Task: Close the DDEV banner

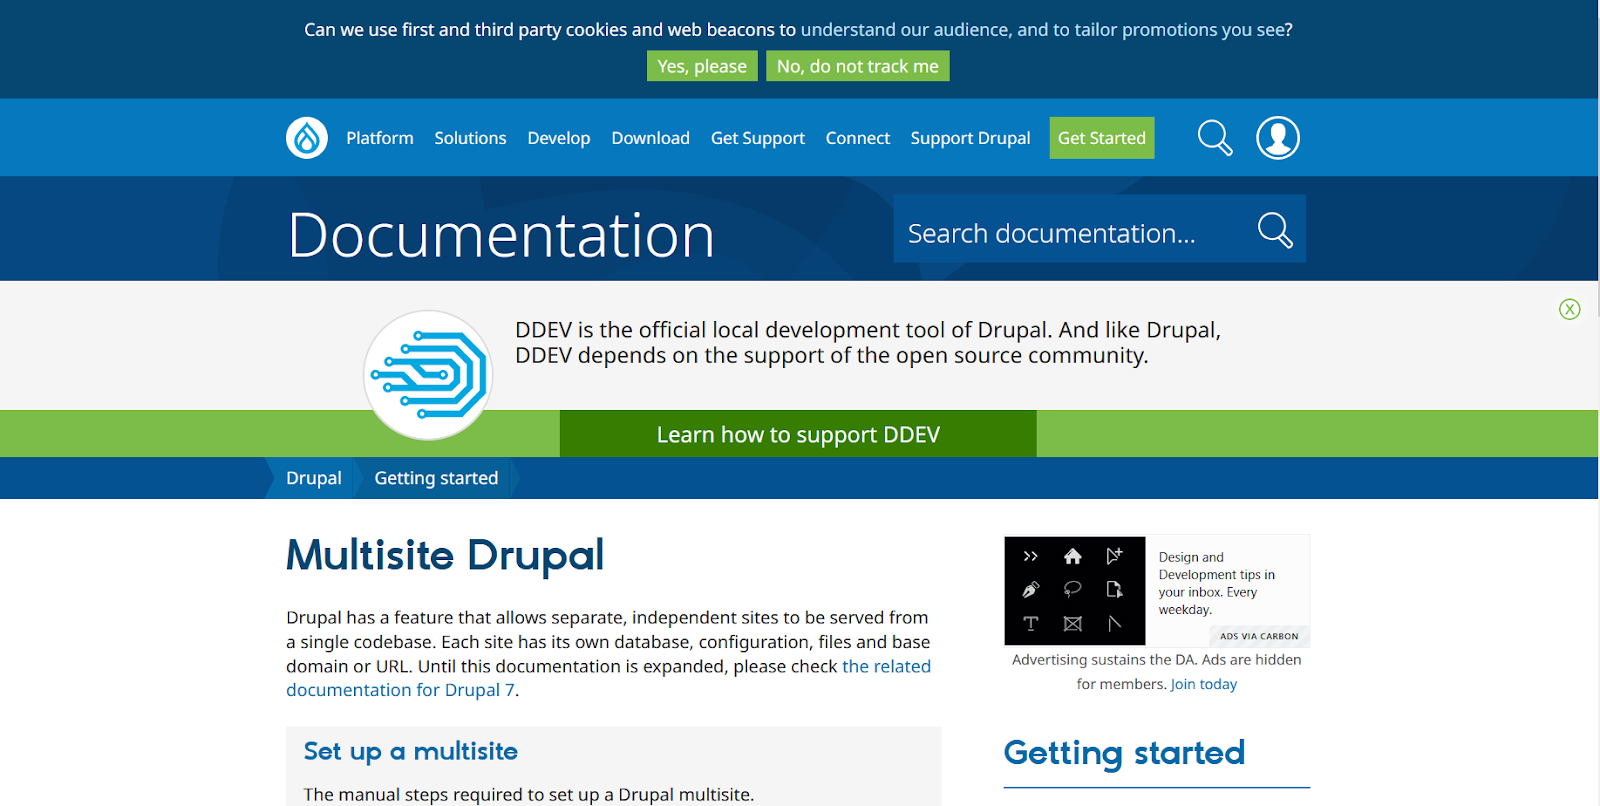Action: (x=1570, y=309)
